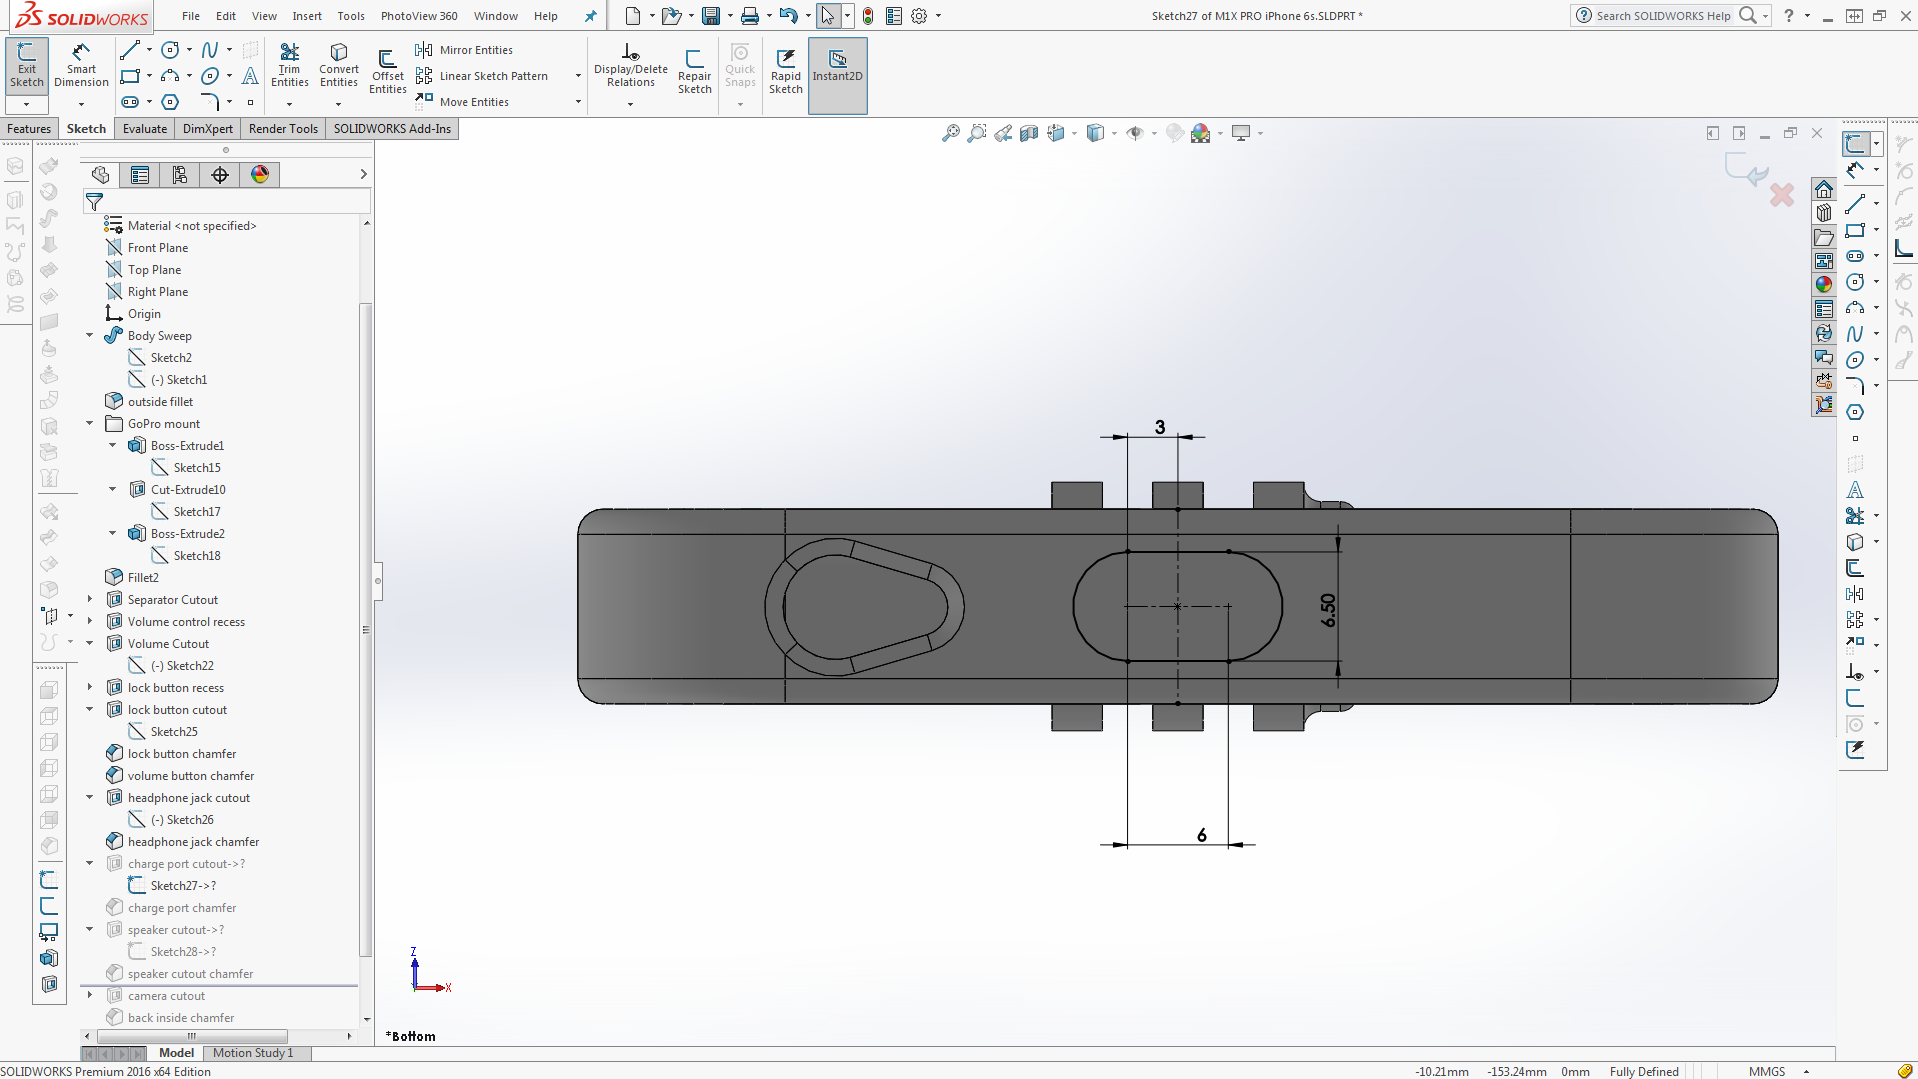Click the 6.50 dimension value

tap(1328, 610)
